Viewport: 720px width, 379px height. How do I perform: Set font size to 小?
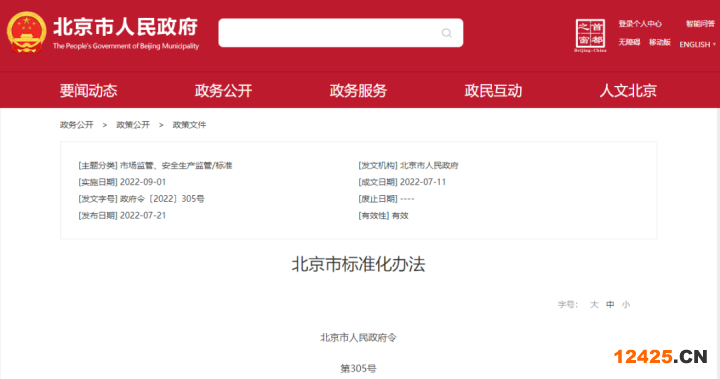point(625,305)
